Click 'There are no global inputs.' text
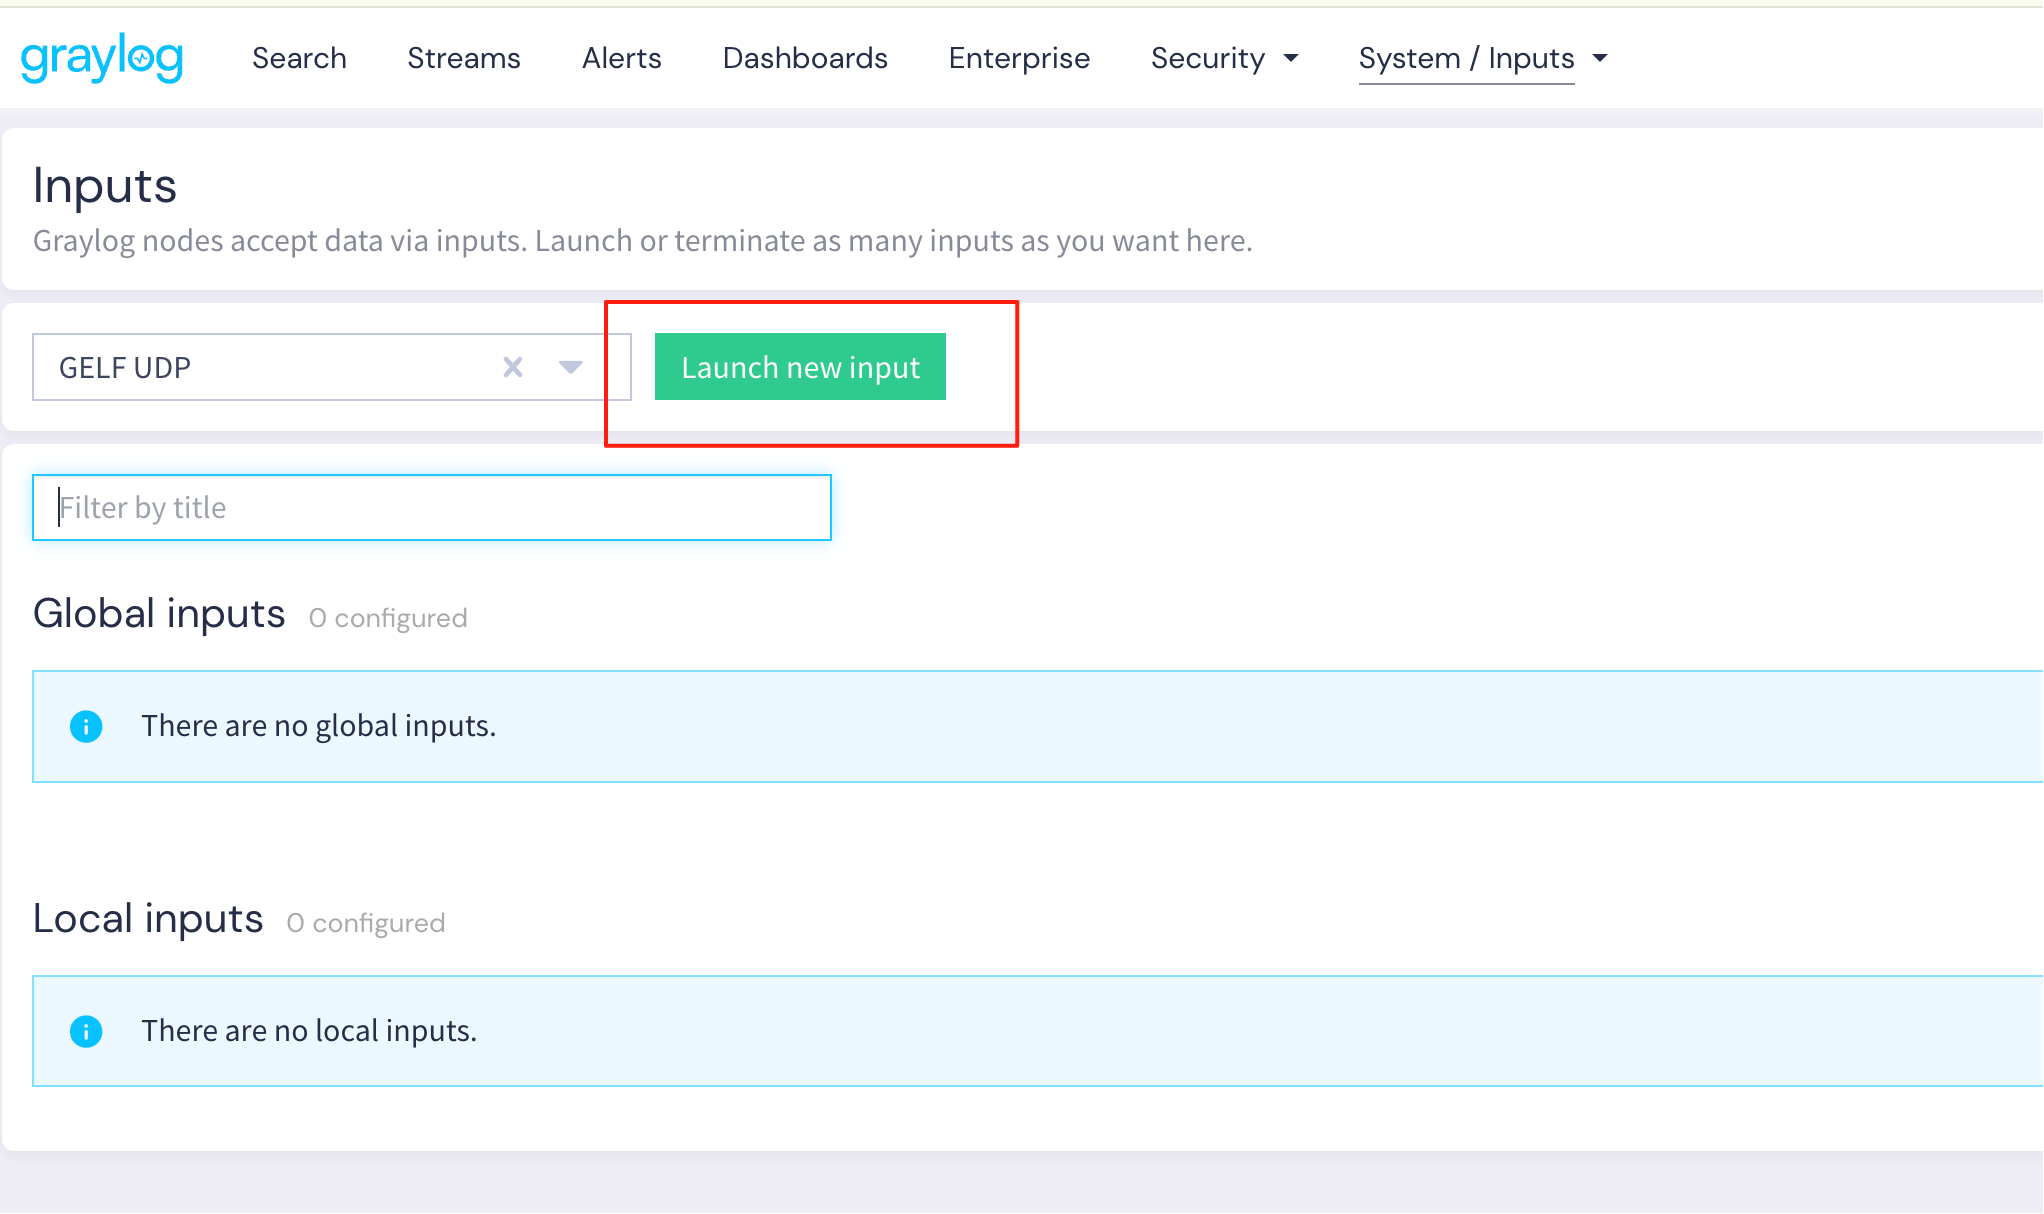2044x1214 pixels. pos(319,726)
